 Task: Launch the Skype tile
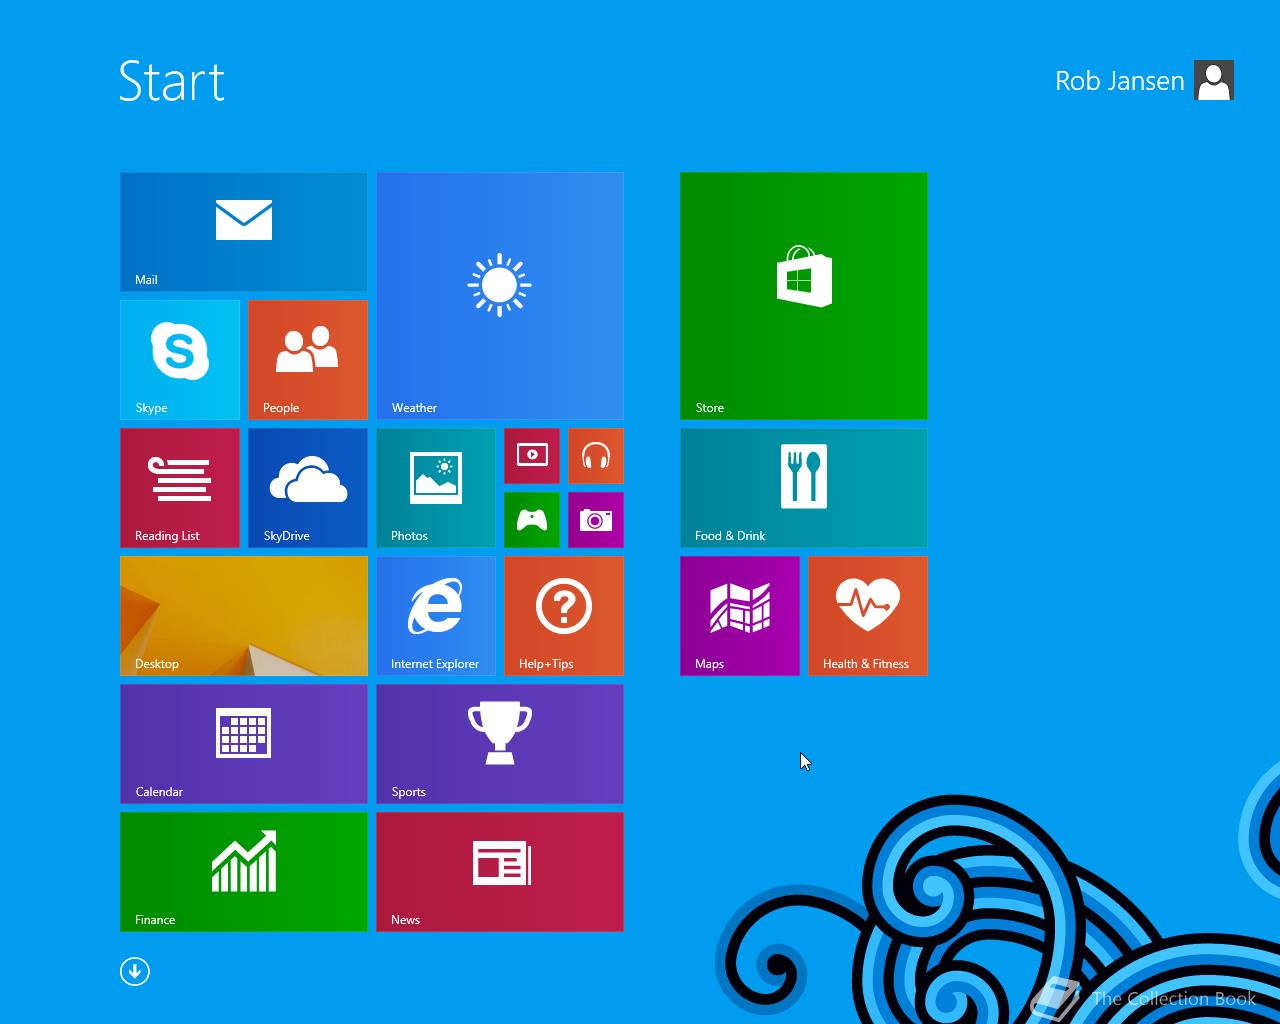180,360
